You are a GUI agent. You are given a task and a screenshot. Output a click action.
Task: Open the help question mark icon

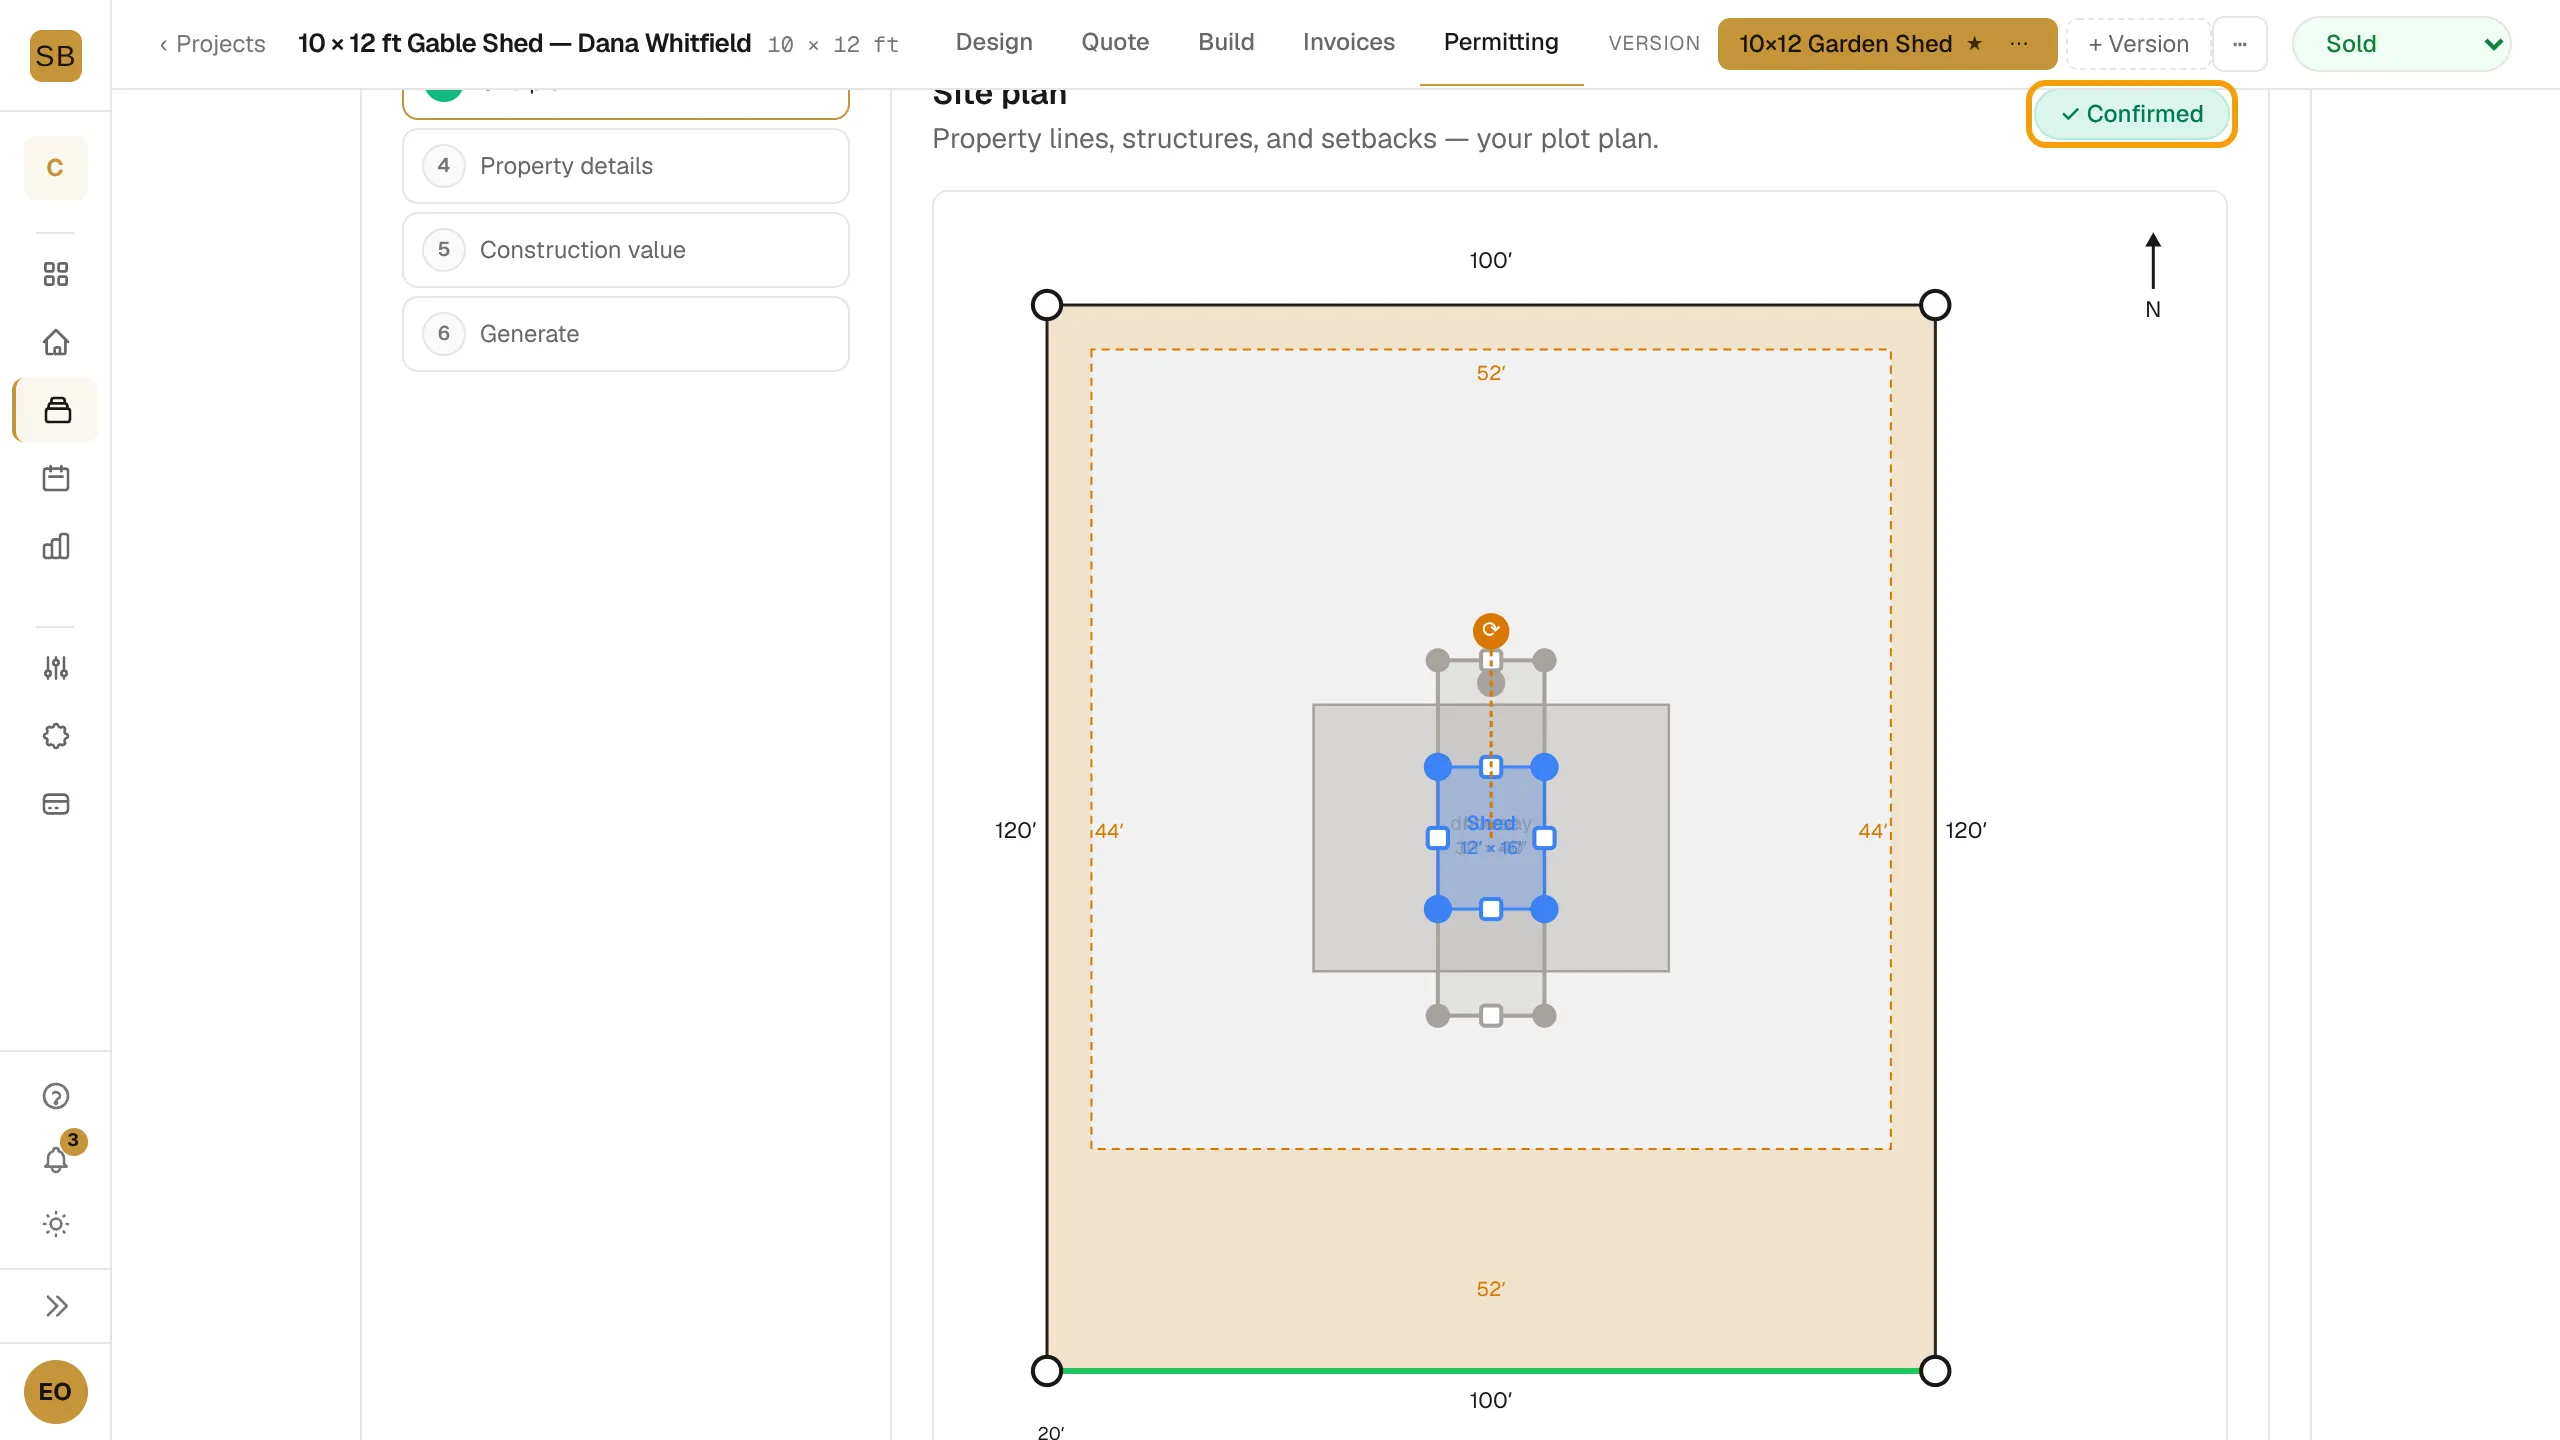56,1096
